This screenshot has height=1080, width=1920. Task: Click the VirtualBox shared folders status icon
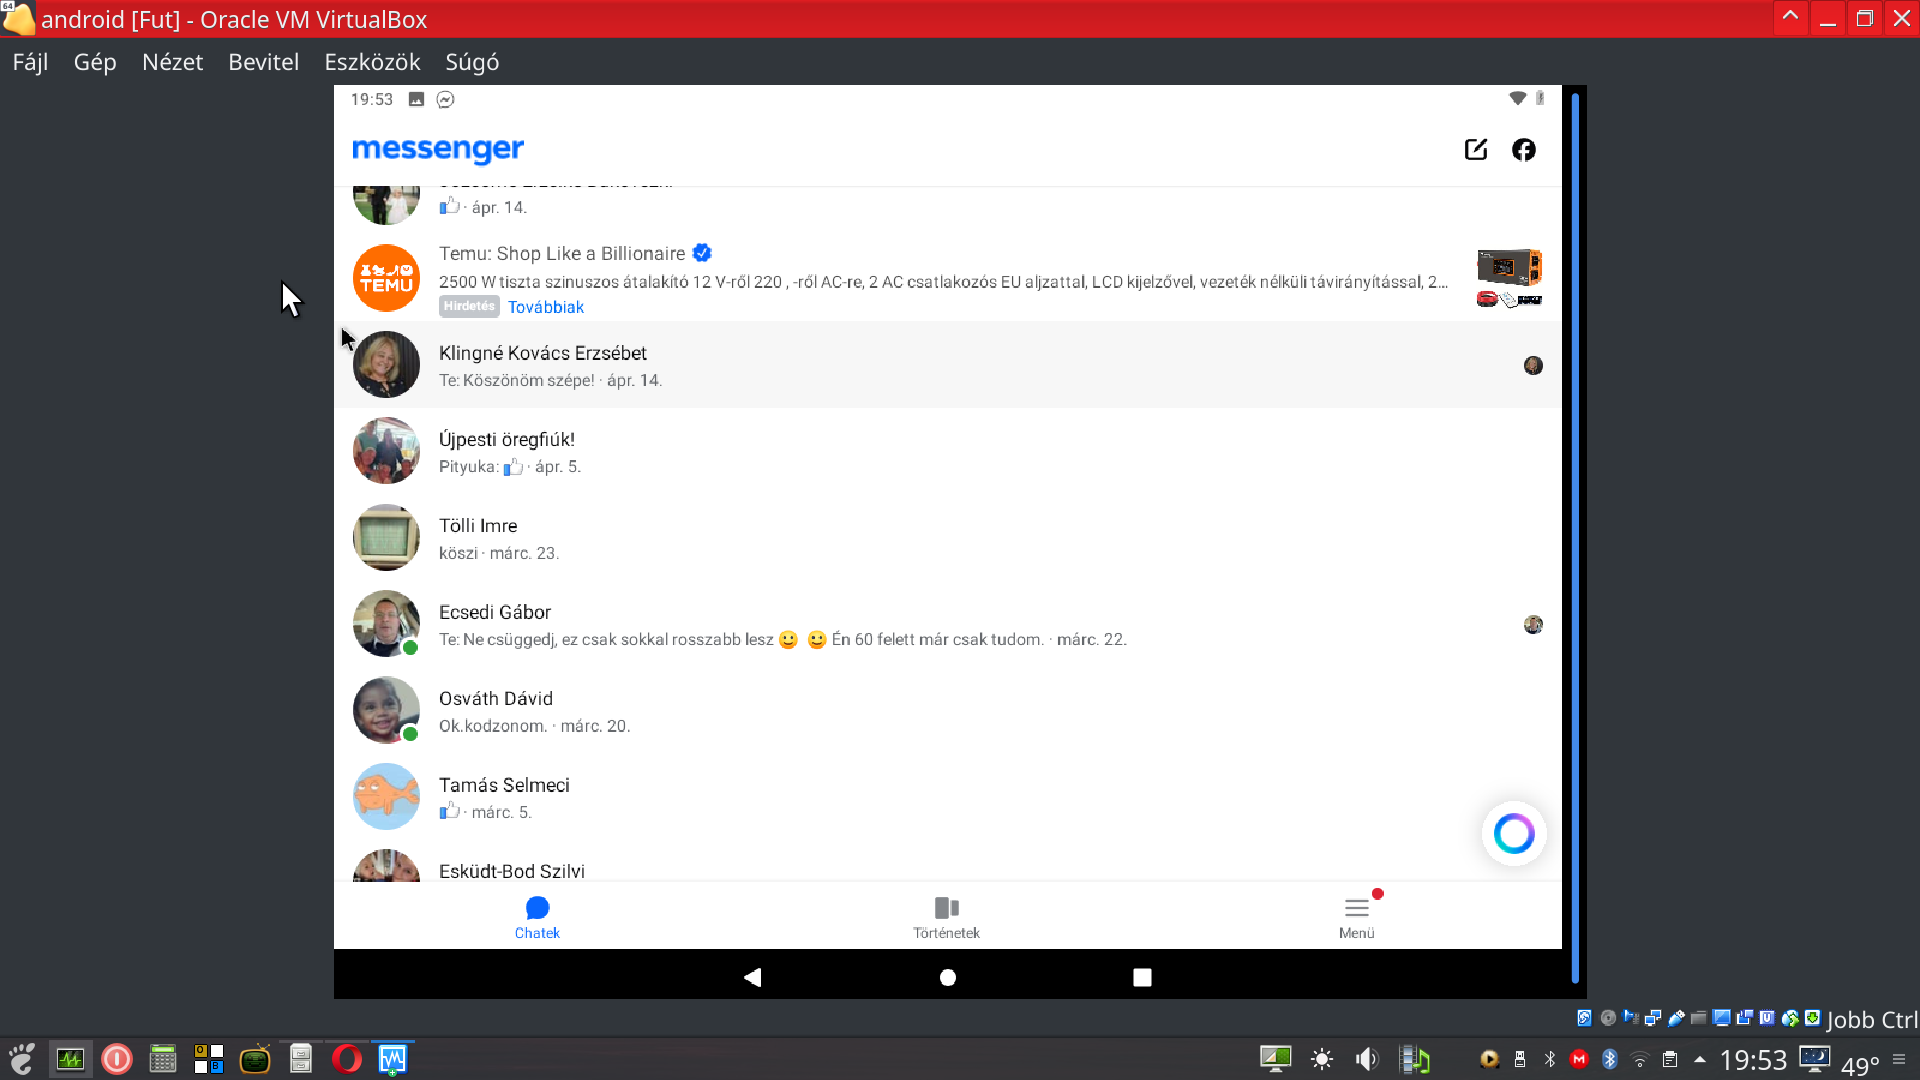coord(1699,1018)
